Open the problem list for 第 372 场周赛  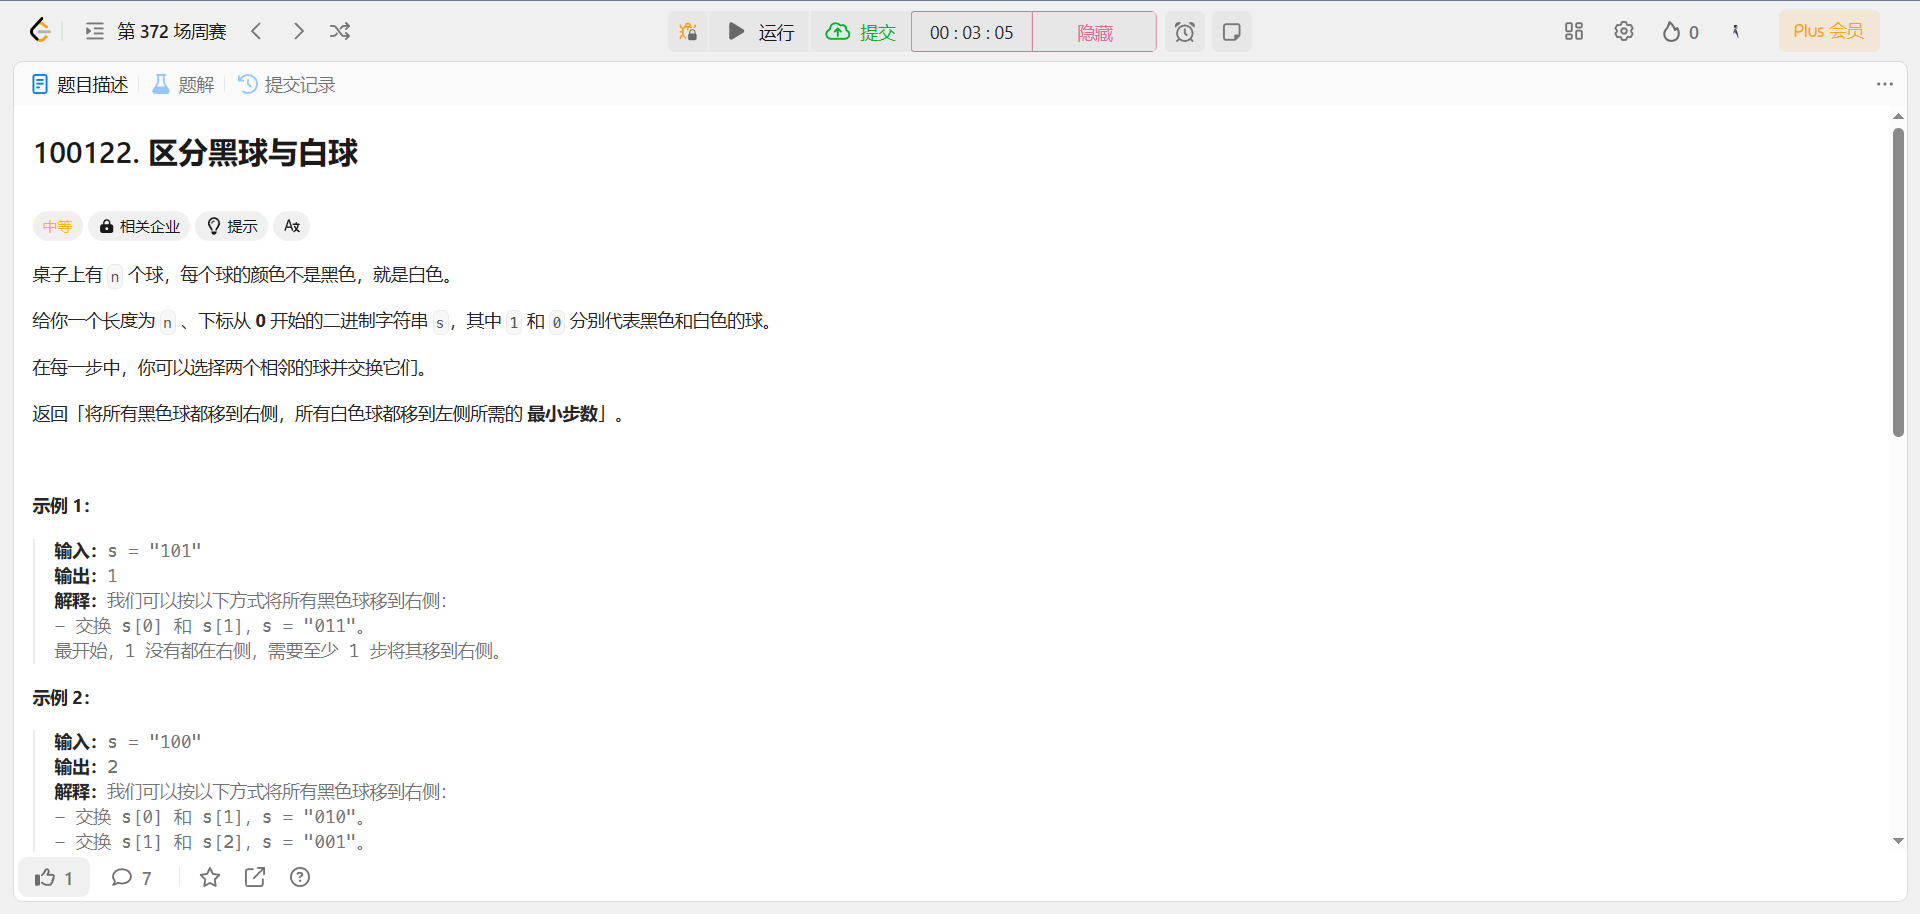(x=156, y=31)
